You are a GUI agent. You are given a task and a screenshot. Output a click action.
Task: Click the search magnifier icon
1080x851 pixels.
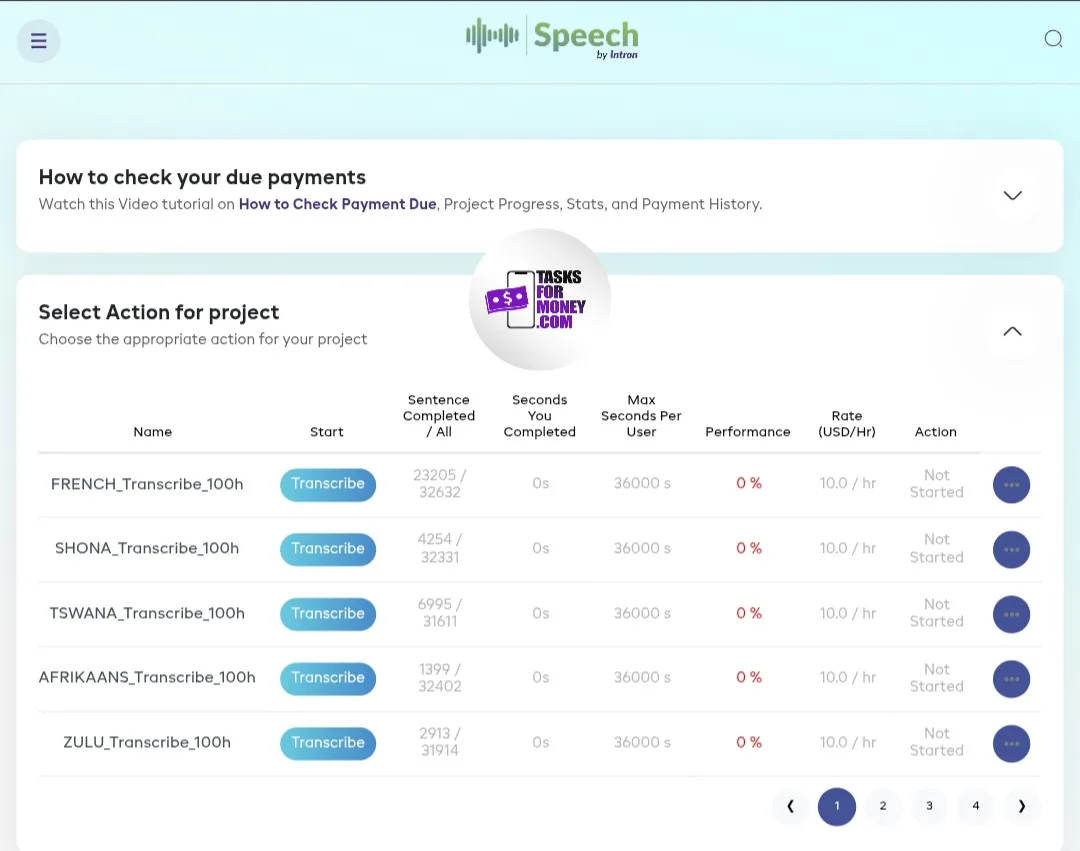click(1053, 39)
